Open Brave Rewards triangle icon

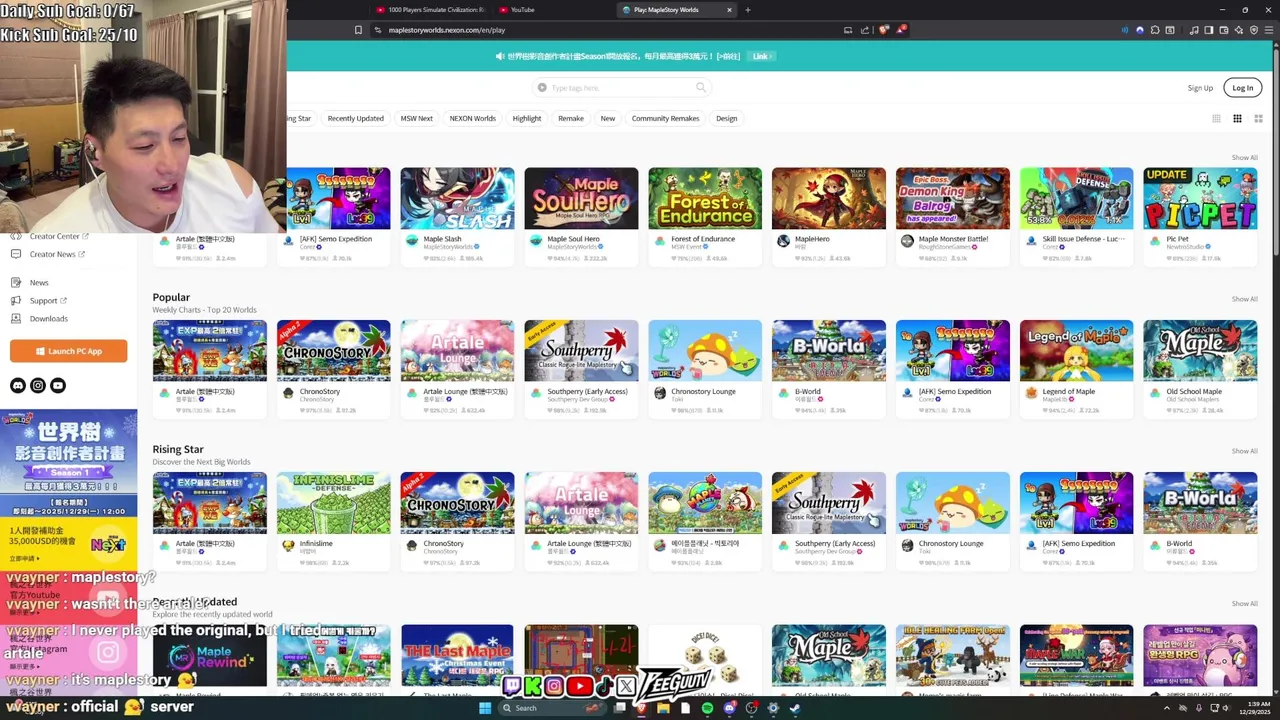point(901,30)
